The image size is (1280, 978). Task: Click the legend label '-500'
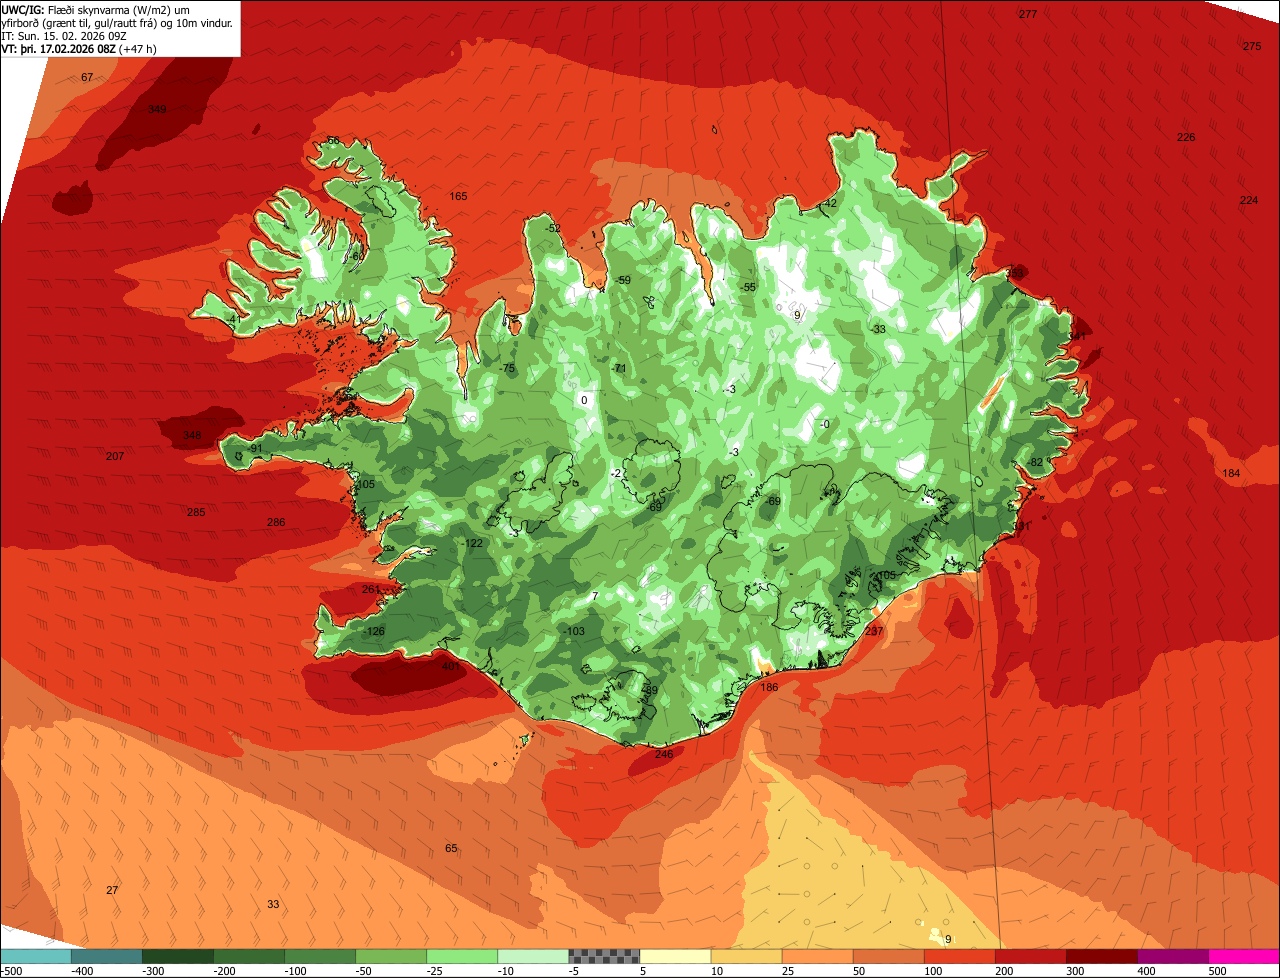pos(11,971)
